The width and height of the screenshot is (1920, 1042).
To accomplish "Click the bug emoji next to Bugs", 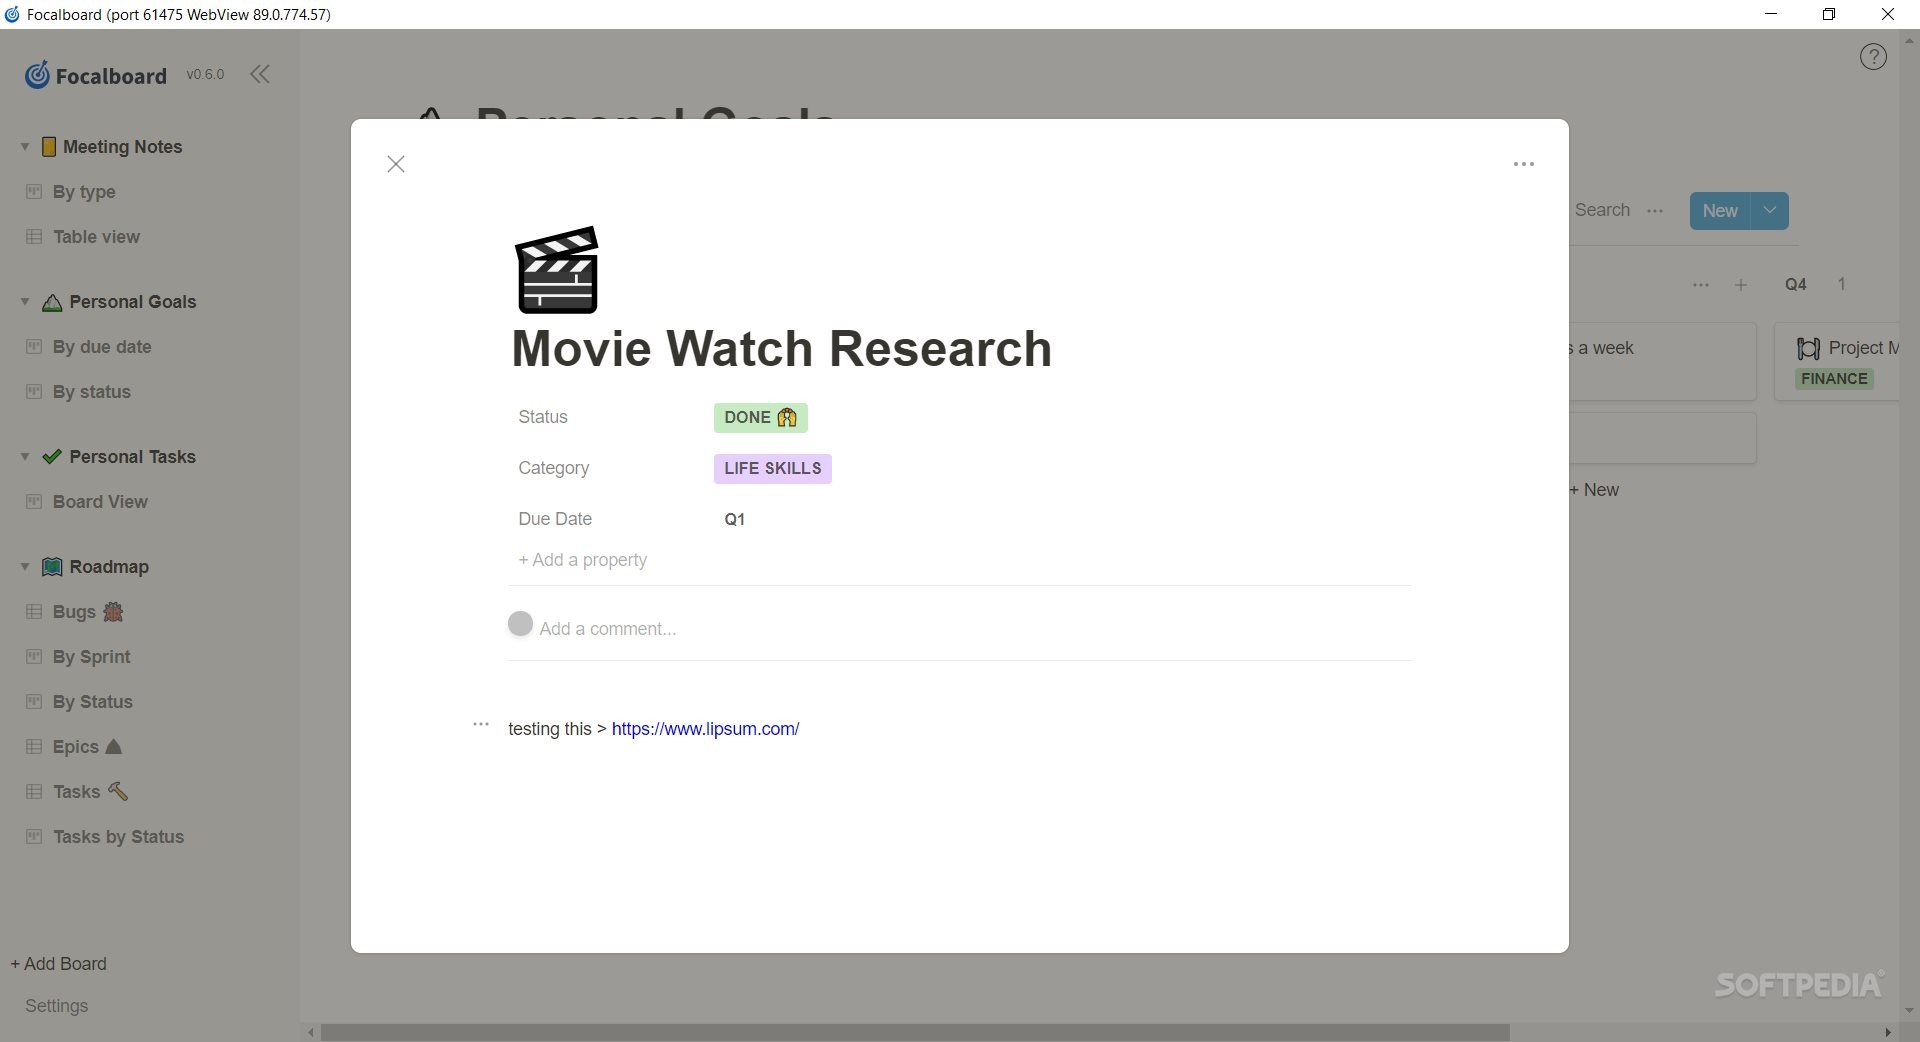I will click(113, 612).
